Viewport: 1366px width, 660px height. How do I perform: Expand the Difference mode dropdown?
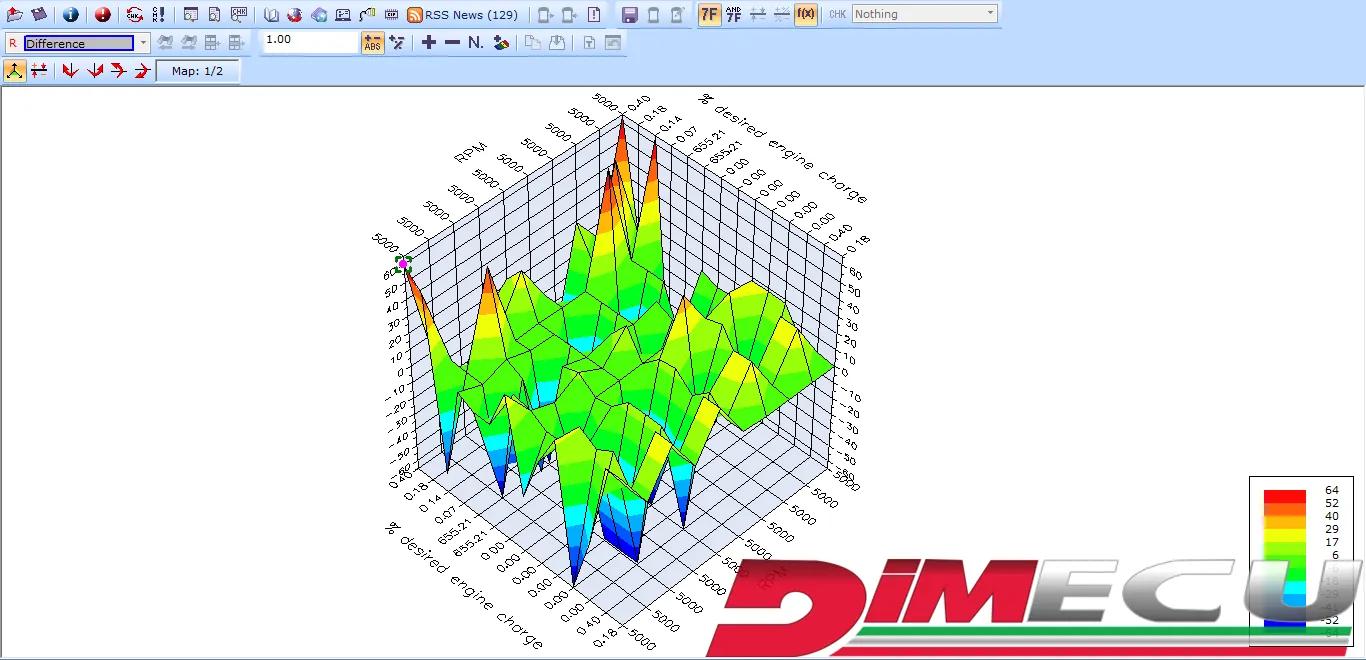click(x=144, y=43)
